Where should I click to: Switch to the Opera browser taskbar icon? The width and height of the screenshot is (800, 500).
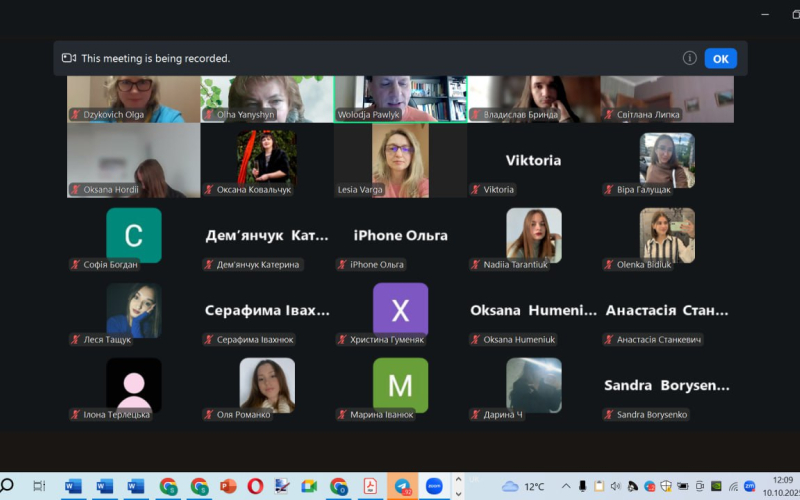pyautogui.click(x=255, y=486)
